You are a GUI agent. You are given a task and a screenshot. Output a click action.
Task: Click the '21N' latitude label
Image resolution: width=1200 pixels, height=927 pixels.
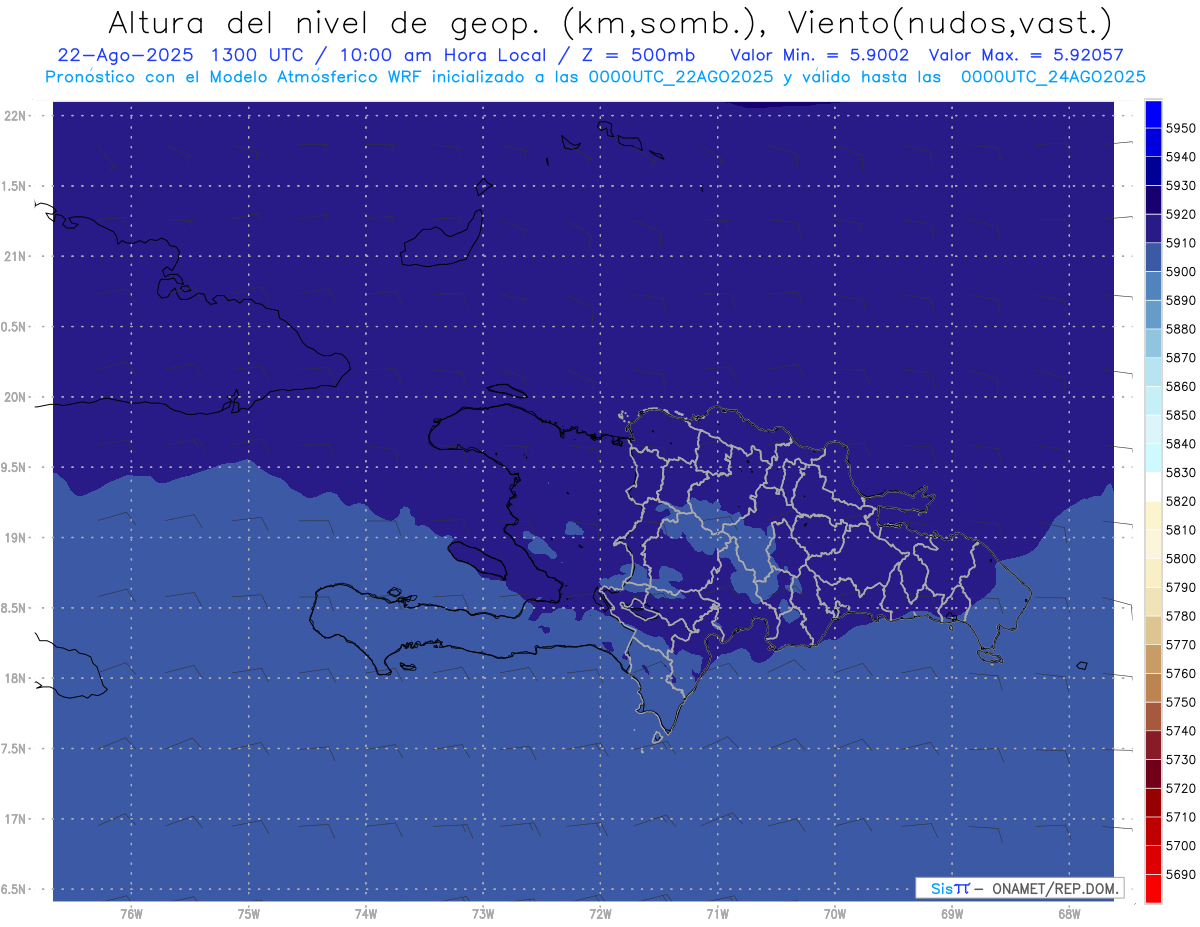coord(17,257)
